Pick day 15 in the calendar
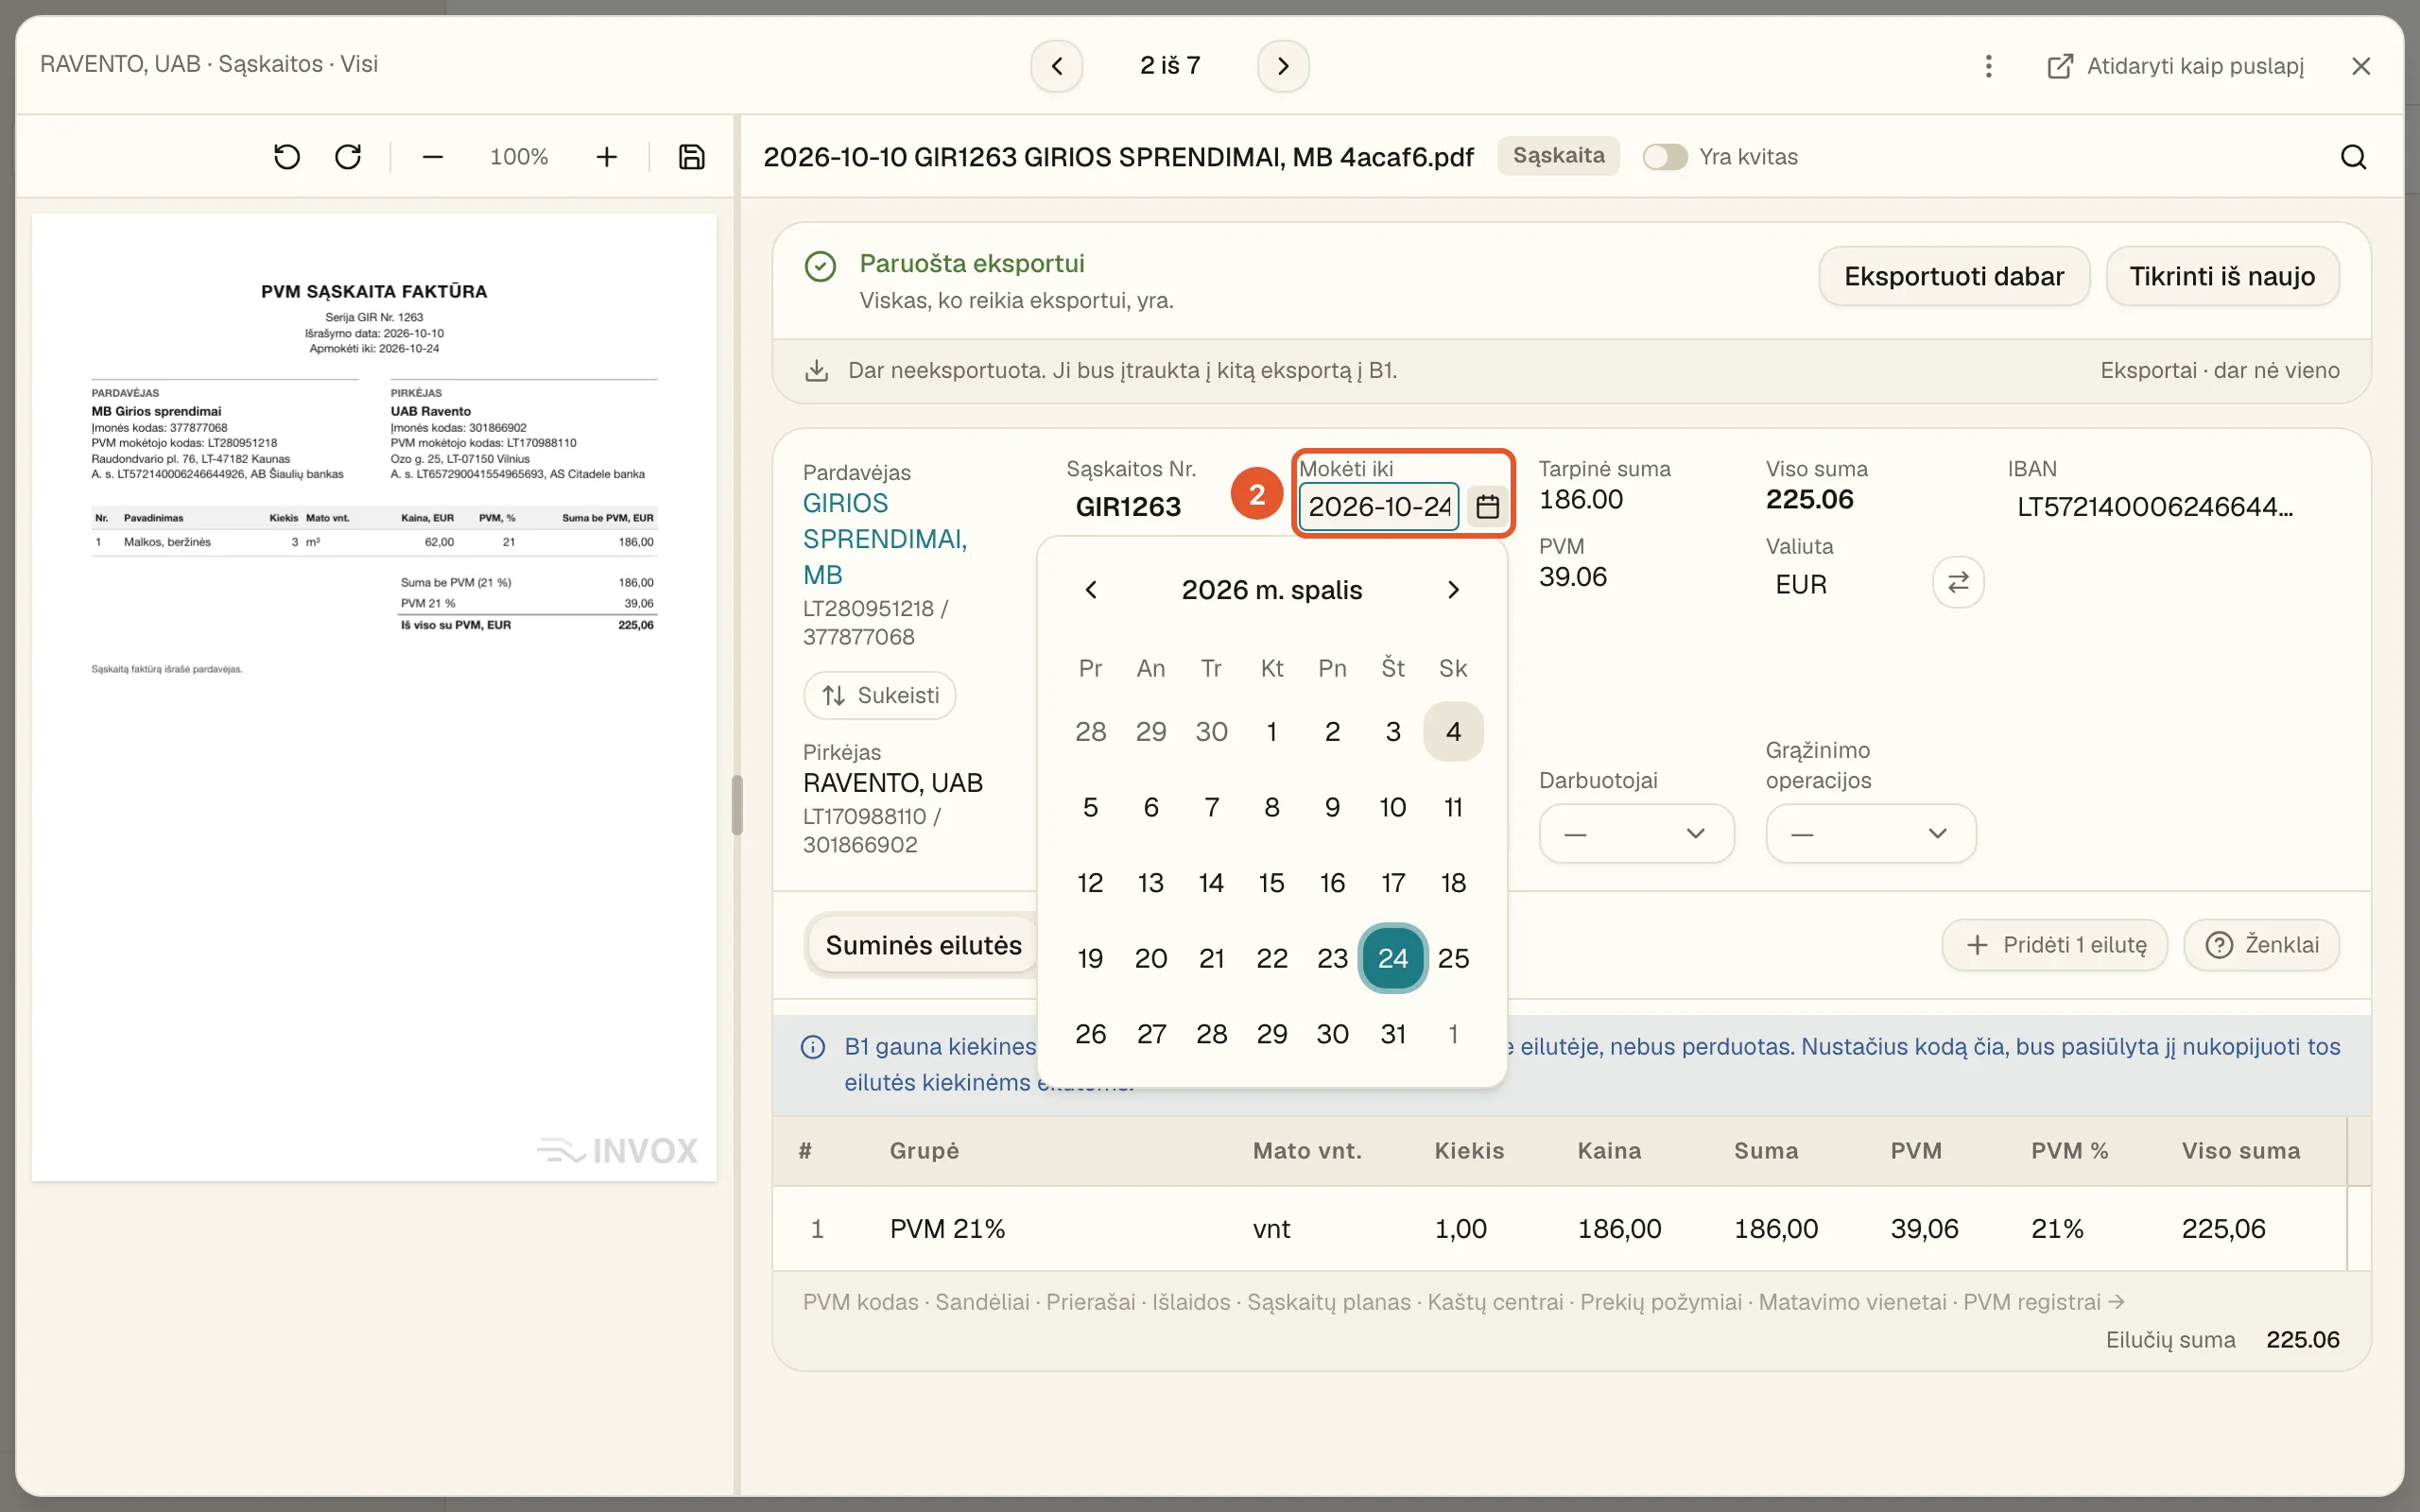Viewport: 2420px width, 1512px height. click(1271, 883)
